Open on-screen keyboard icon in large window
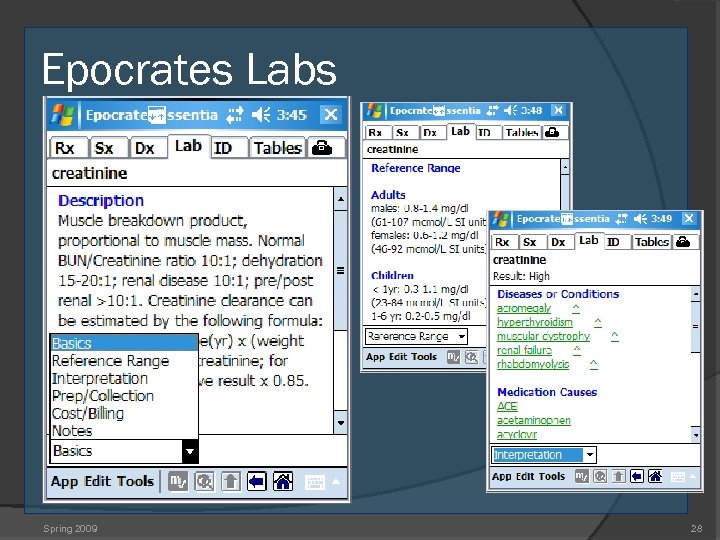Viewport: 720px width, 540px height. (315, 482)
